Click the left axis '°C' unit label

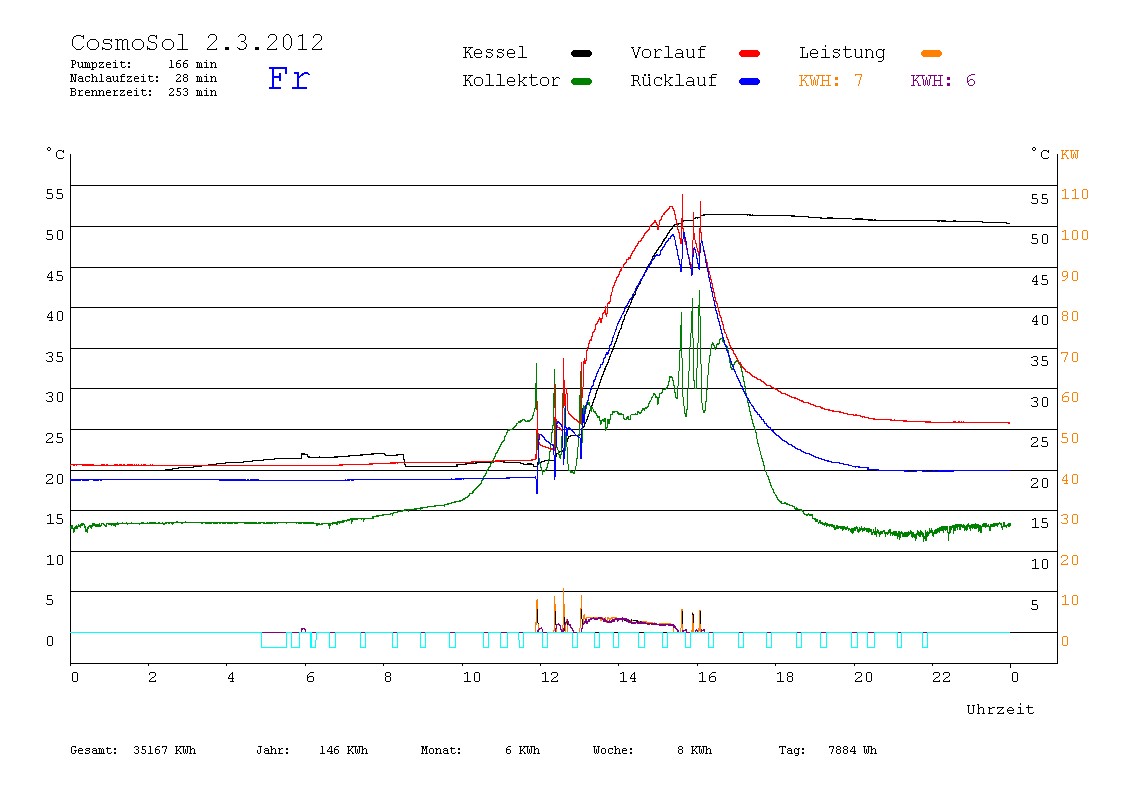pyautogui.click(x=56, y=154)
